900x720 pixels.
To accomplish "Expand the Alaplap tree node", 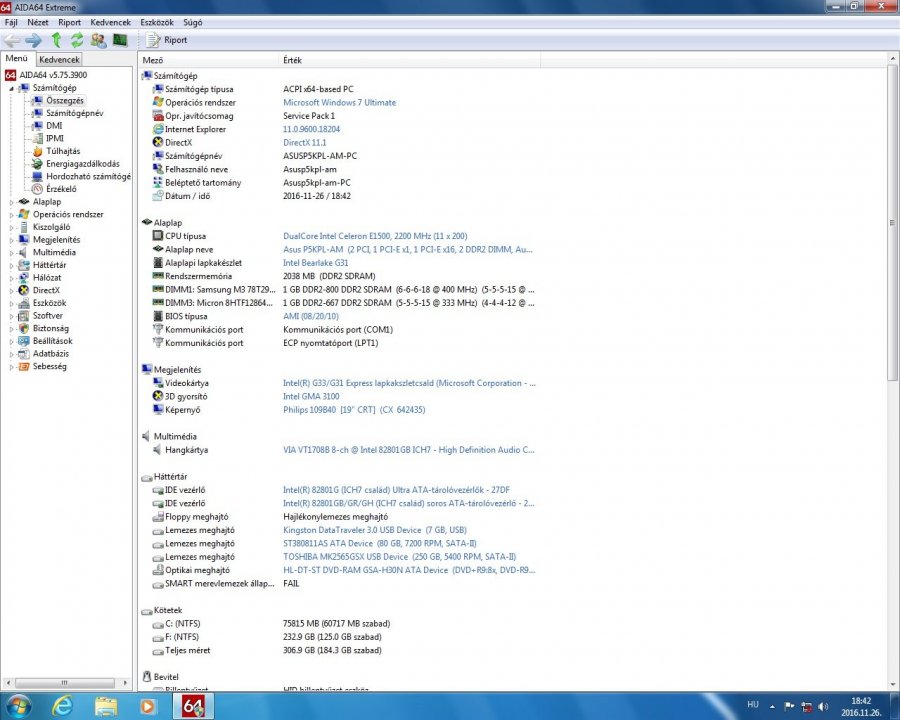I will point(11,202).
